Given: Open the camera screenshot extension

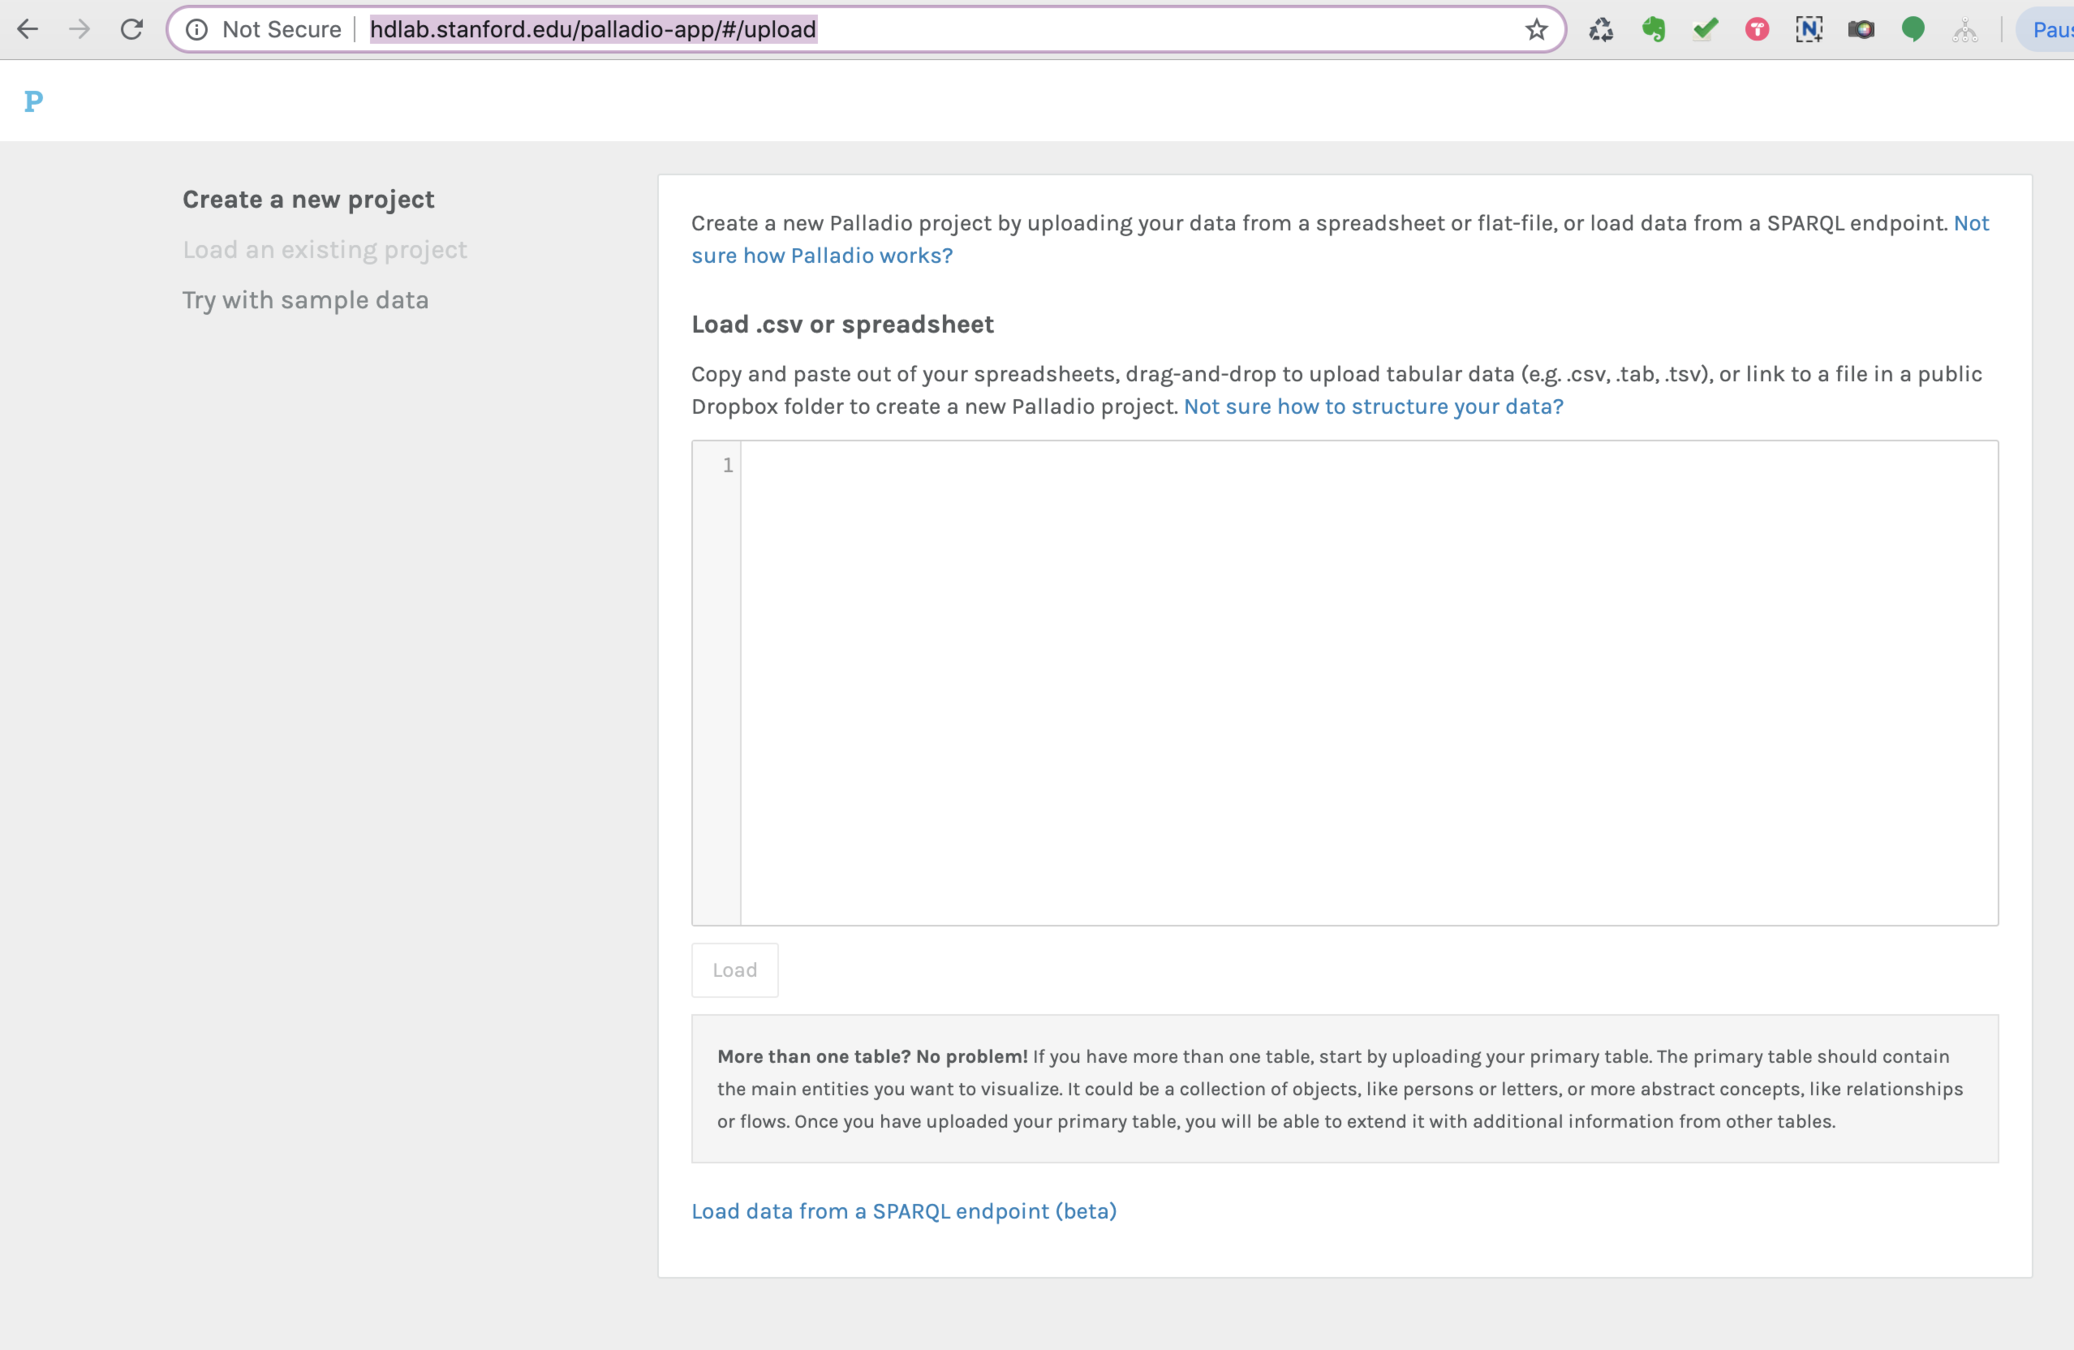Looking at the screenshot, I should pos(1861,30).
